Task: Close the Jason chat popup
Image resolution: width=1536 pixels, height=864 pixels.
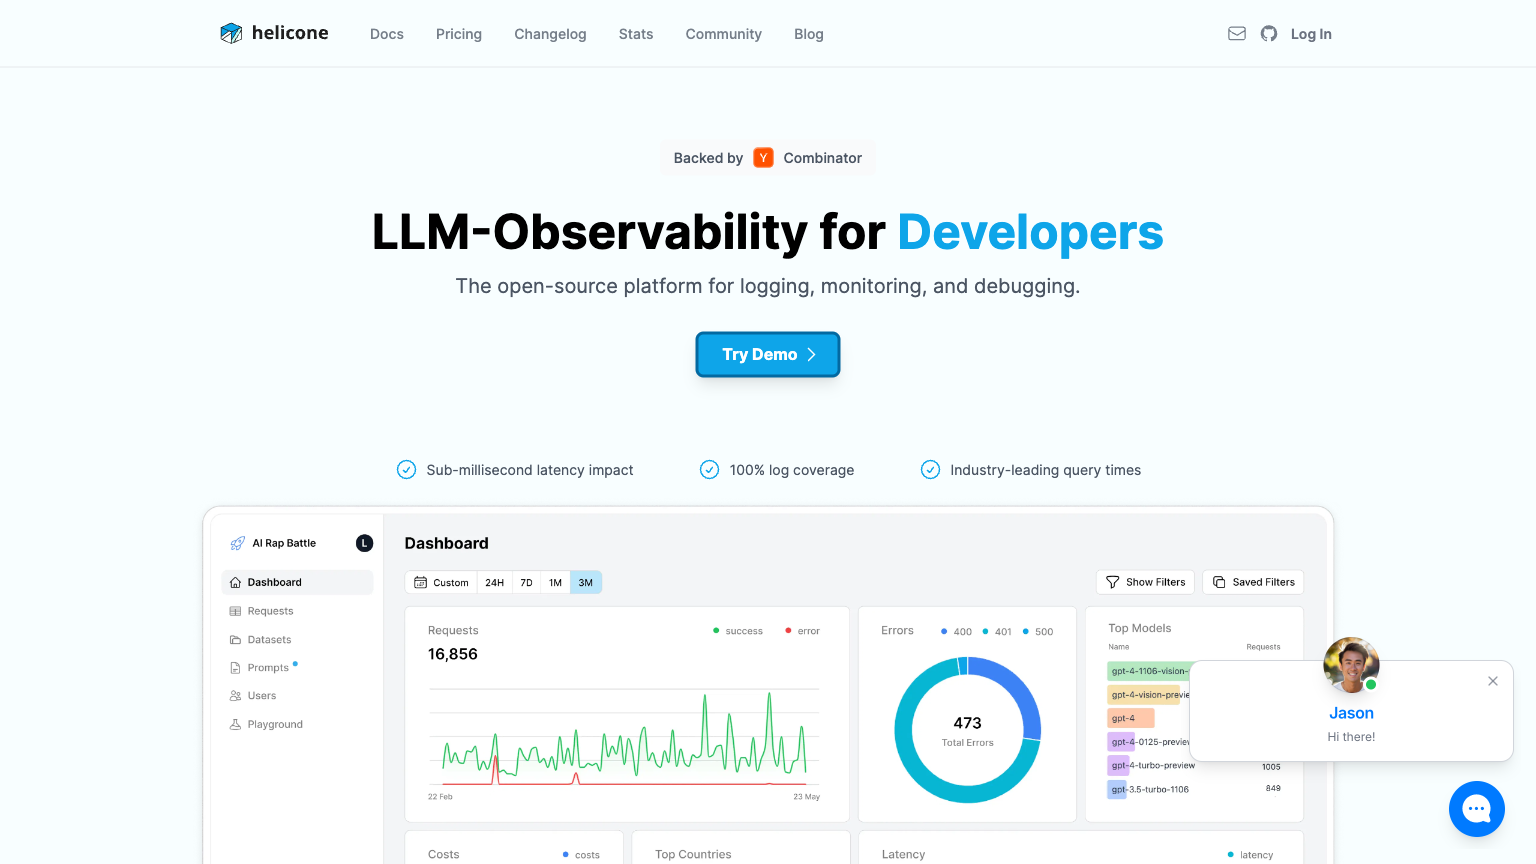Action: coord(1493,681)
